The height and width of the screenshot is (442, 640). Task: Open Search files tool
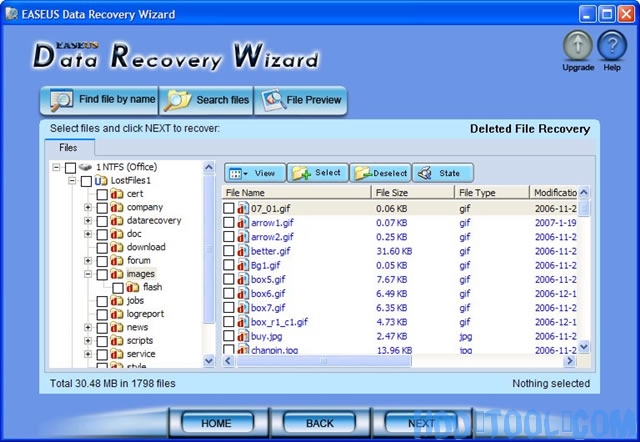pos(208,100)
